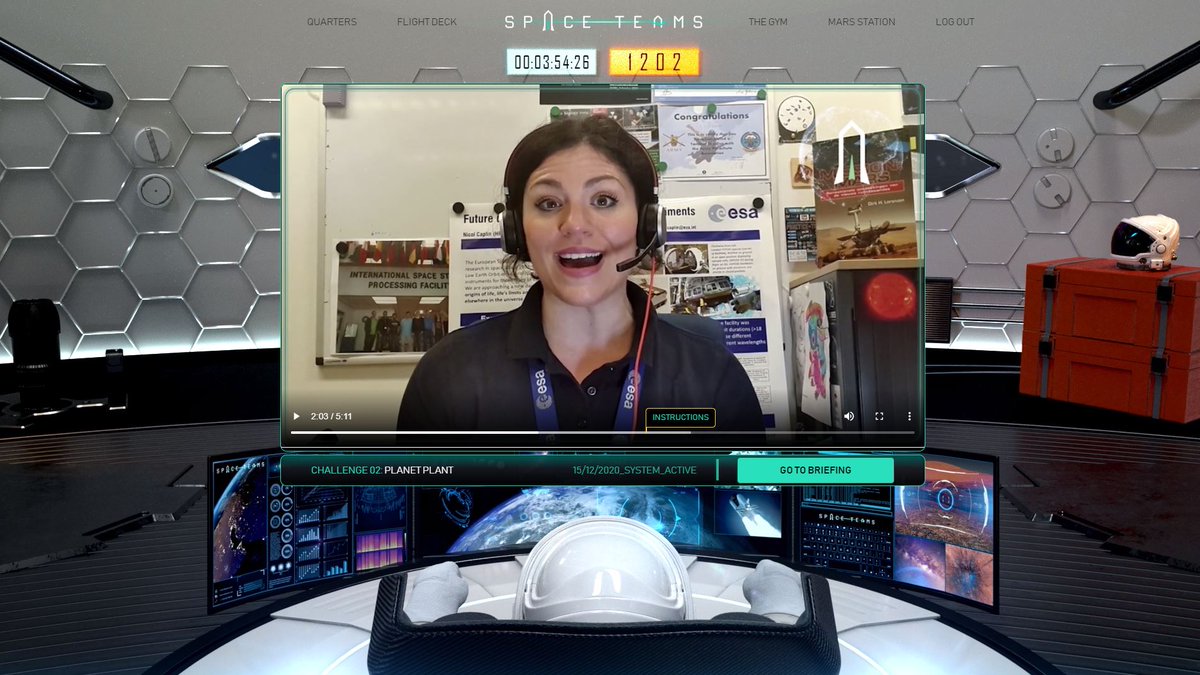The height and width of the screenshot is (675, 1200).
Task: Select the mission timer 00:03:54:26
Action: point(553,62)
